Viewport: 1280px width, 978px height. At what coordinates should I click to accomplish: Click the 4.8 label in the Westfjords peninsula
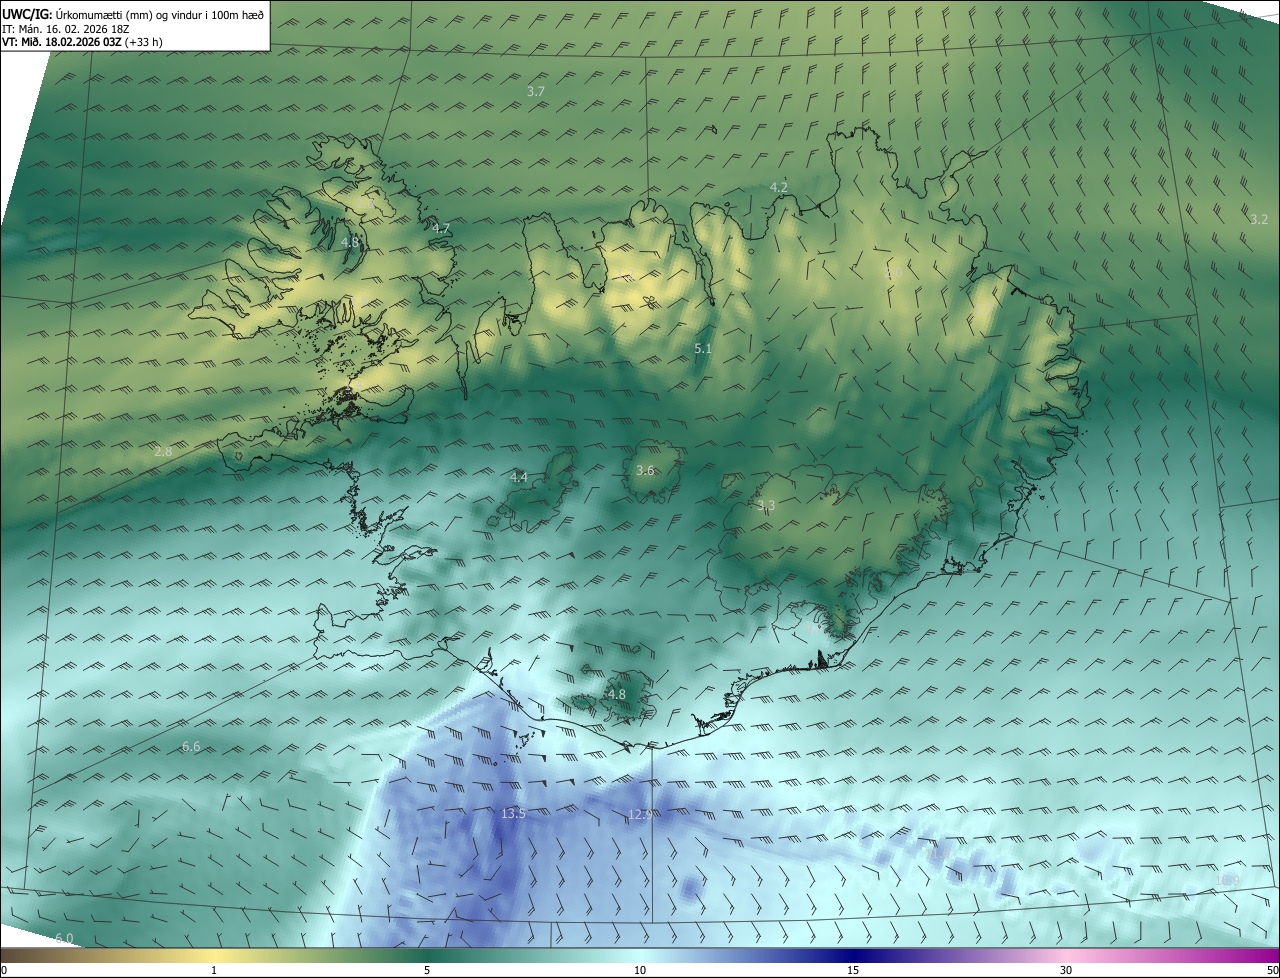pos(350,242)
